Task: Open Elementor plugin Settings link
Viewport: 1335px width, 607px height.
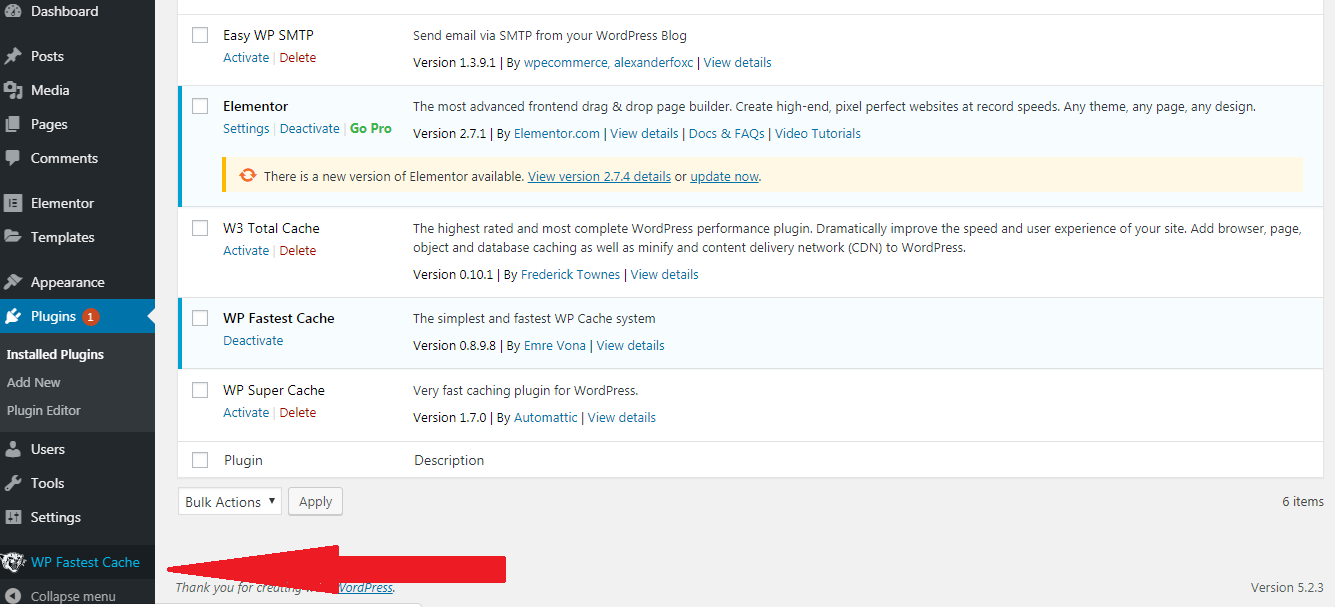Action: [x=246, y=128]
